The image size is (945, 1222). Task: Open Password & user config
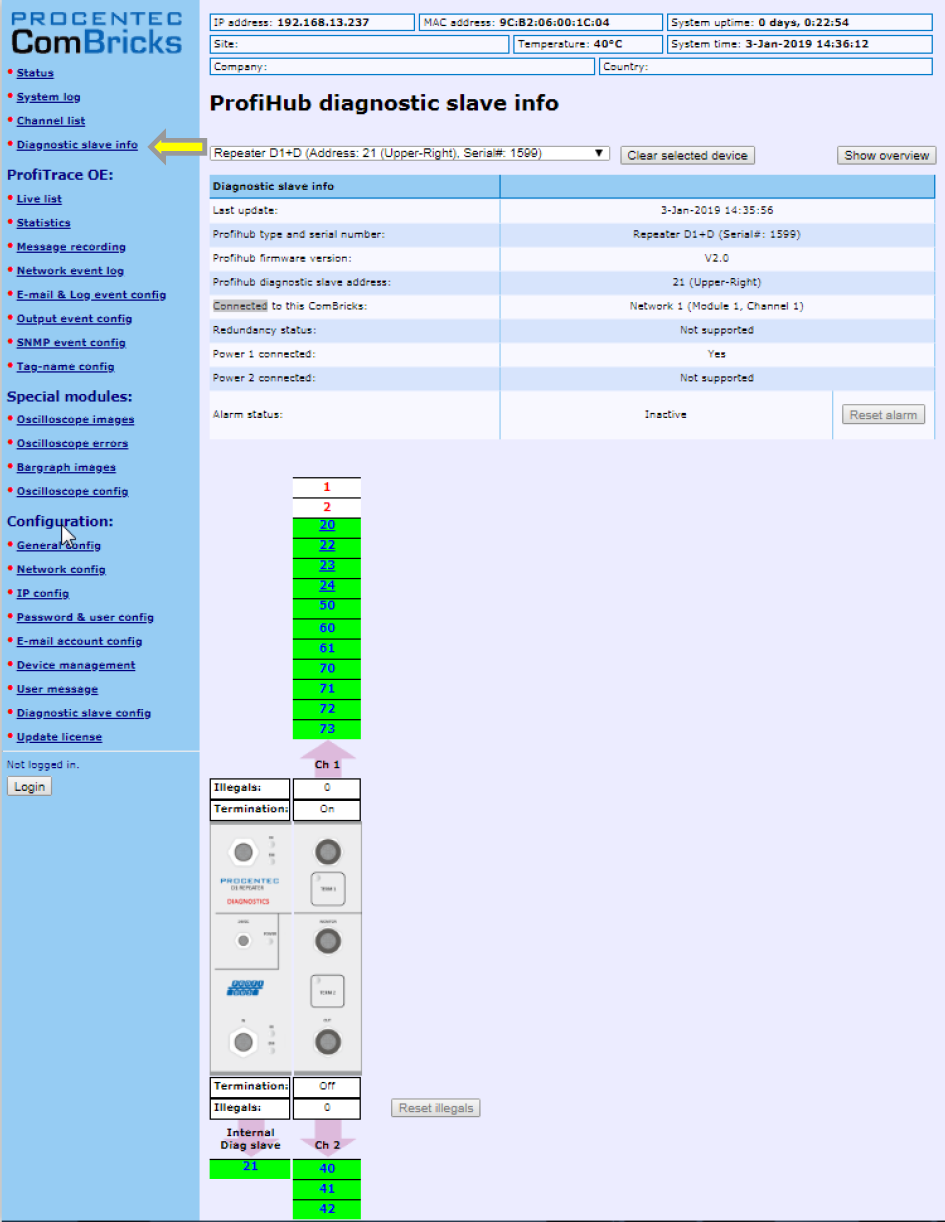(x=85, y=618)
